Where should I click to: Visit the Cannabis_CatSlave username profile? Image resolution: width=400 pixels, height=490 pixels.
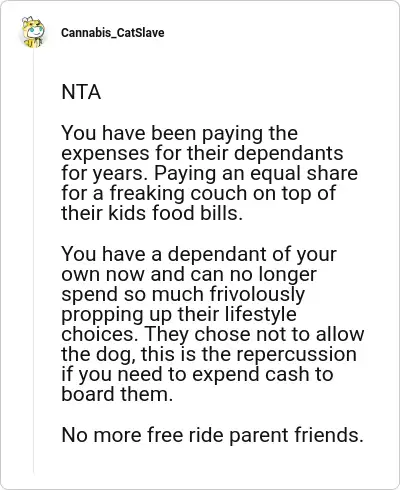point(113,33)
